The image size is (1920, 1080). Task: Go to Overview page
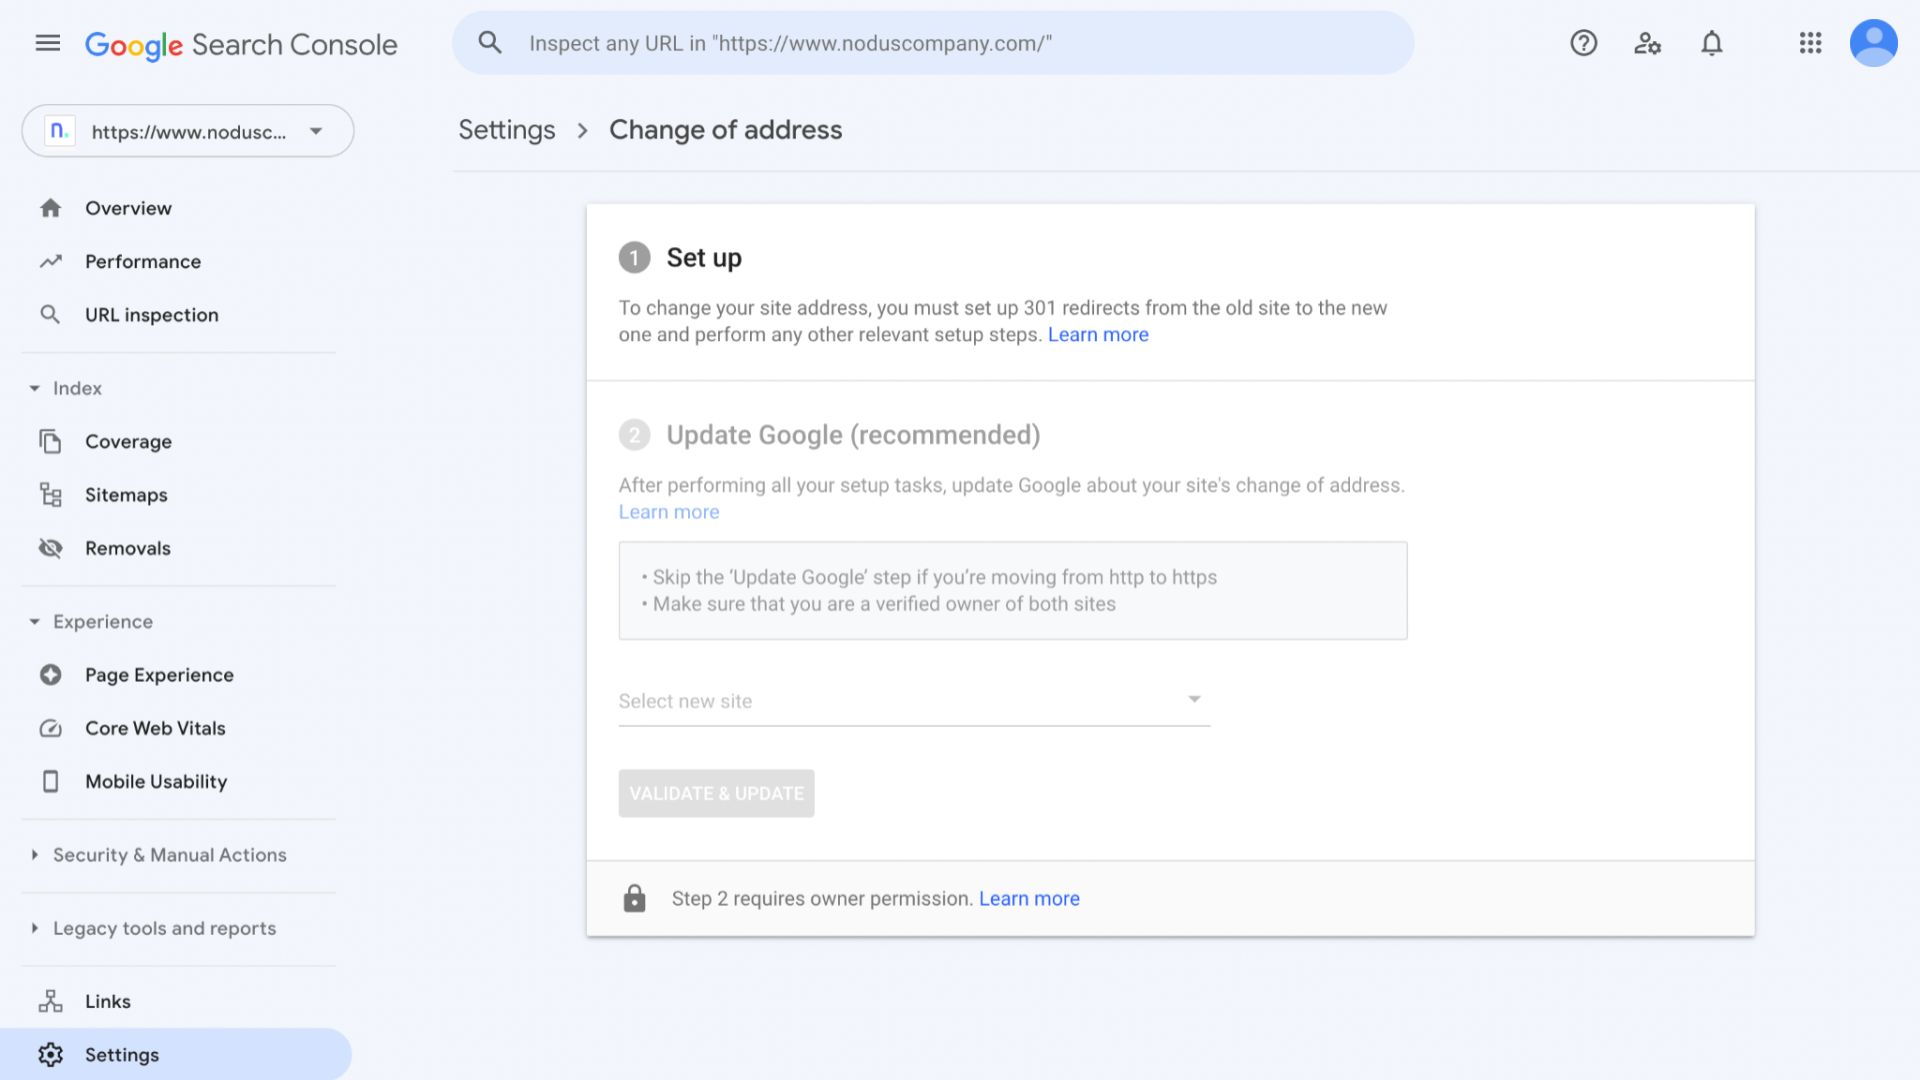pos(128,208)
